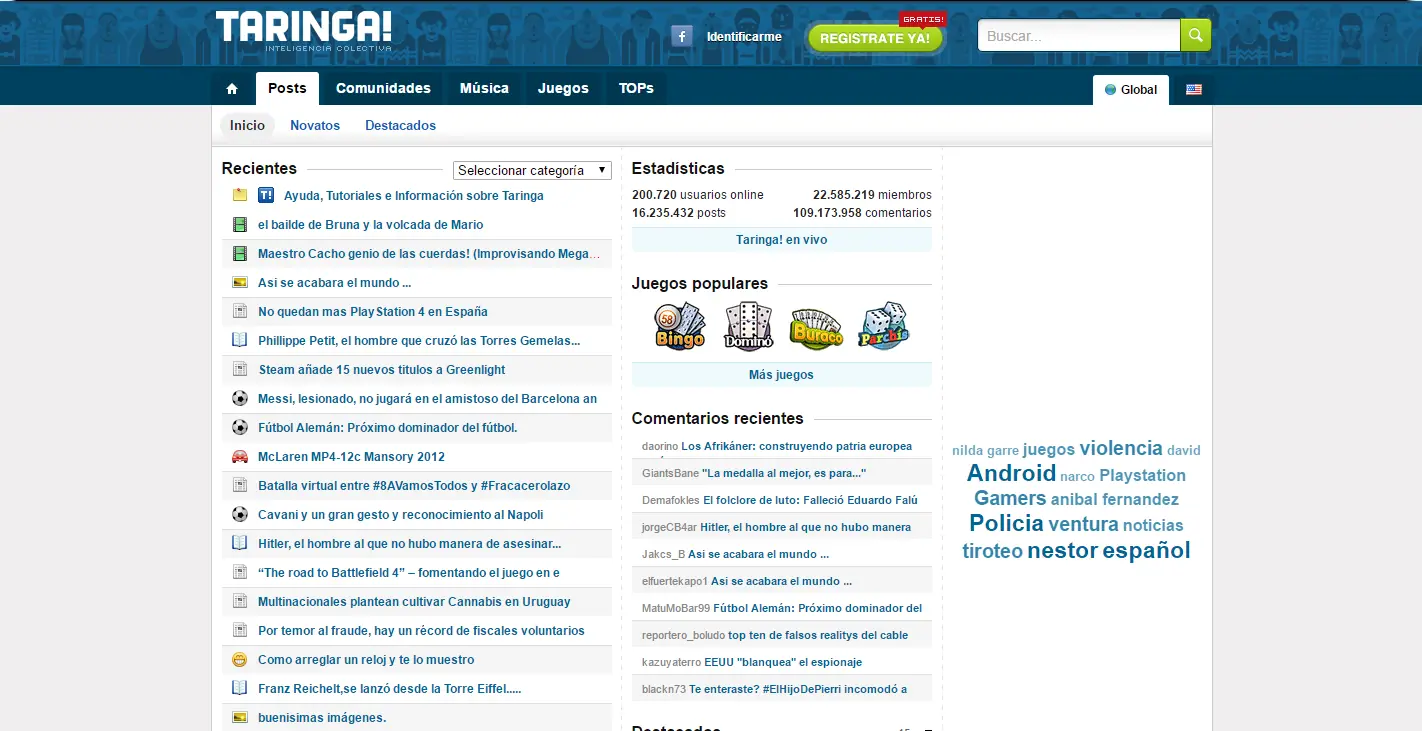This screenshot has height=731, width=1422.
Task: Click book icon beside Phillippe Petit post
Action: pos(240,340)
